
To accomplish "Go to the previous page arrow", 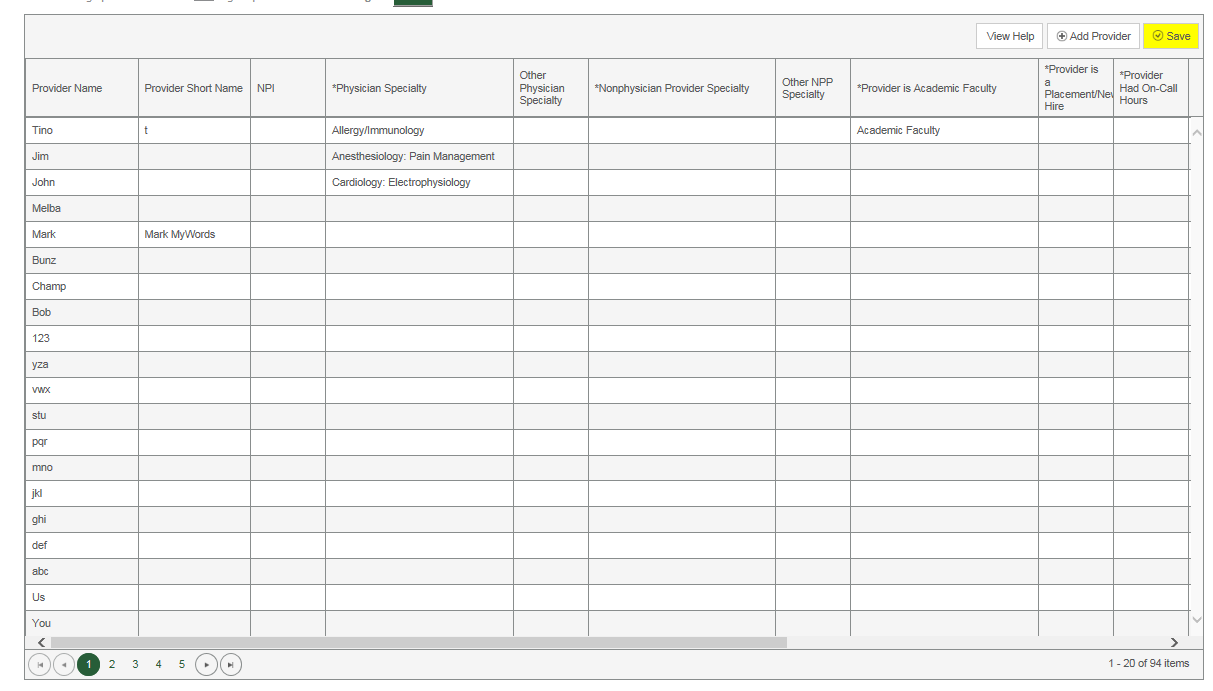I will click(64, 664).
